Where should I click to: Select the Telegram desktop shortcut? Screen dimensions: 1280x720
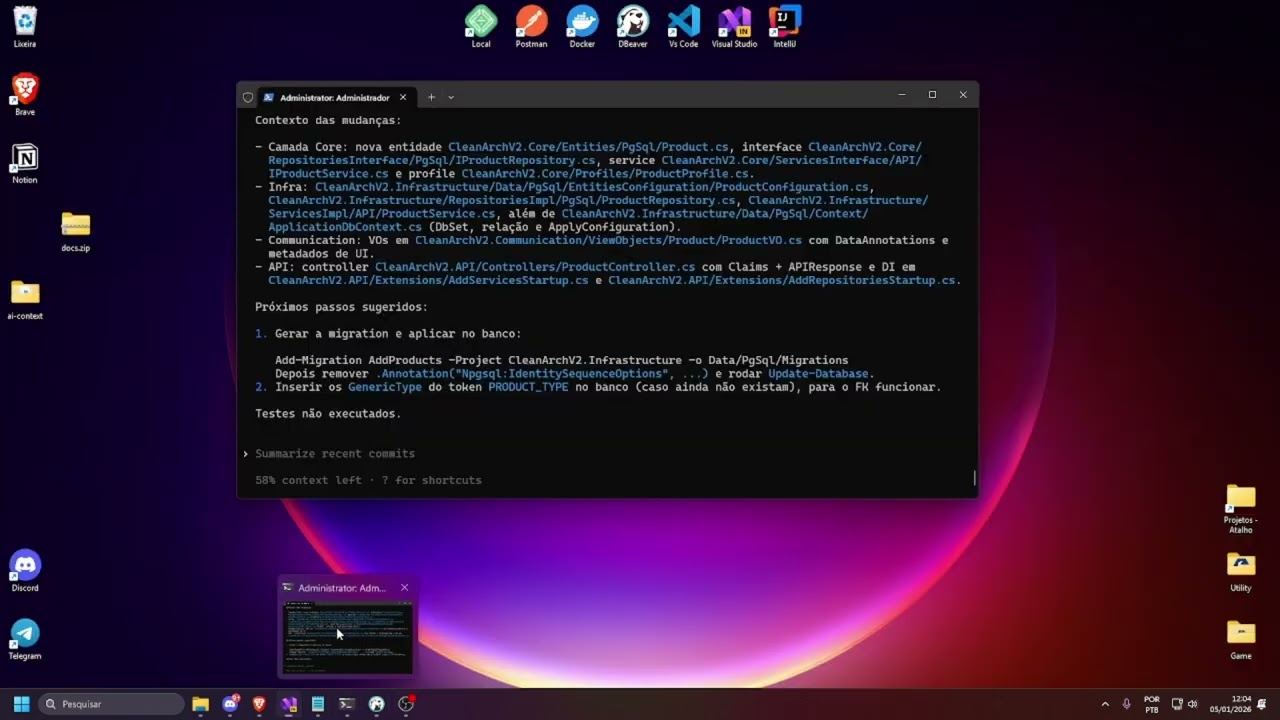tap(25, 639)
